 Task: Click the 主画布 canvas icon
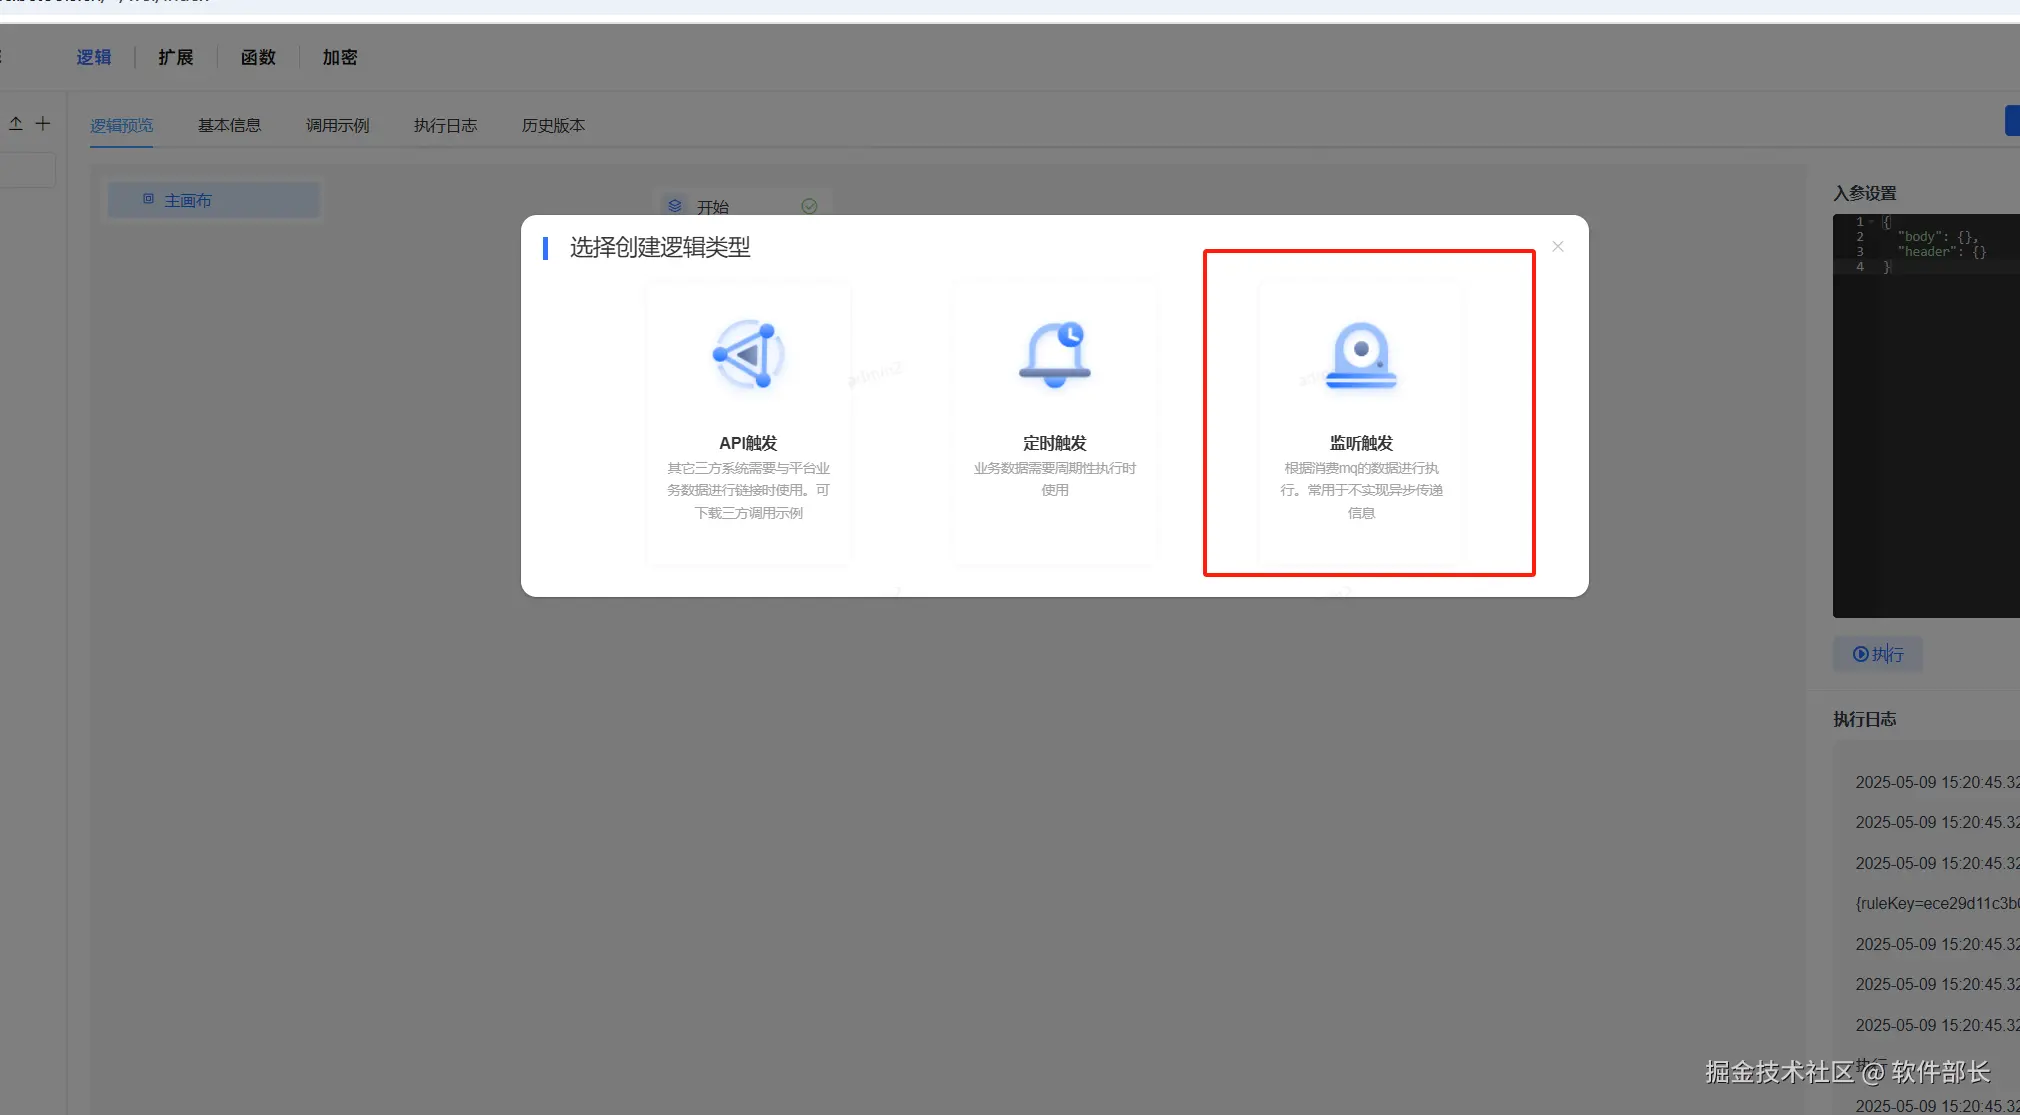pyautogui.click(x=148, y=199)
